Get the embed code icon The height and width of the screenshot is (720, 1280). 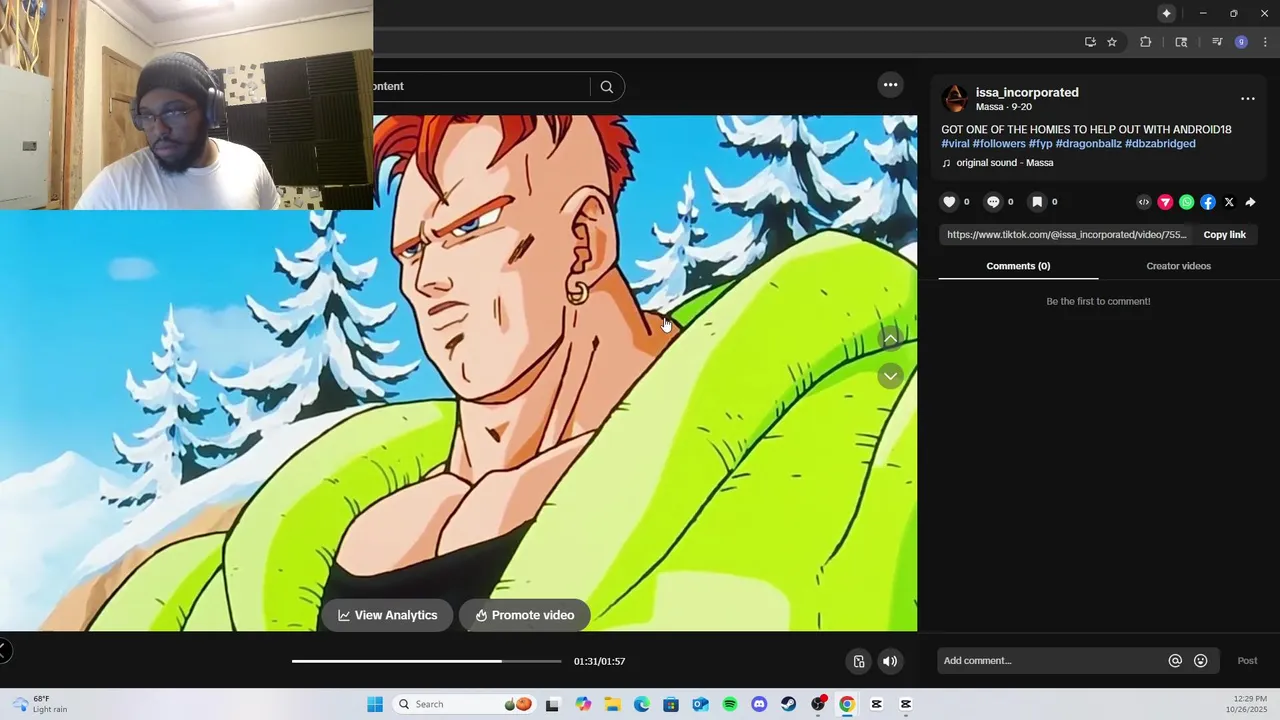click(1144, 202)
